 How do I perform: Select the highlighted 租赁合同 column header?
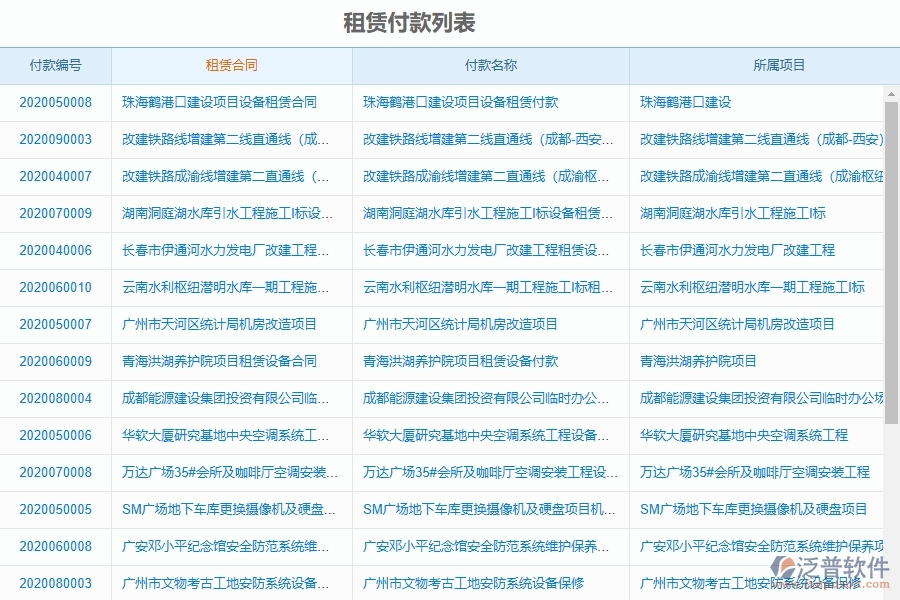230,65
